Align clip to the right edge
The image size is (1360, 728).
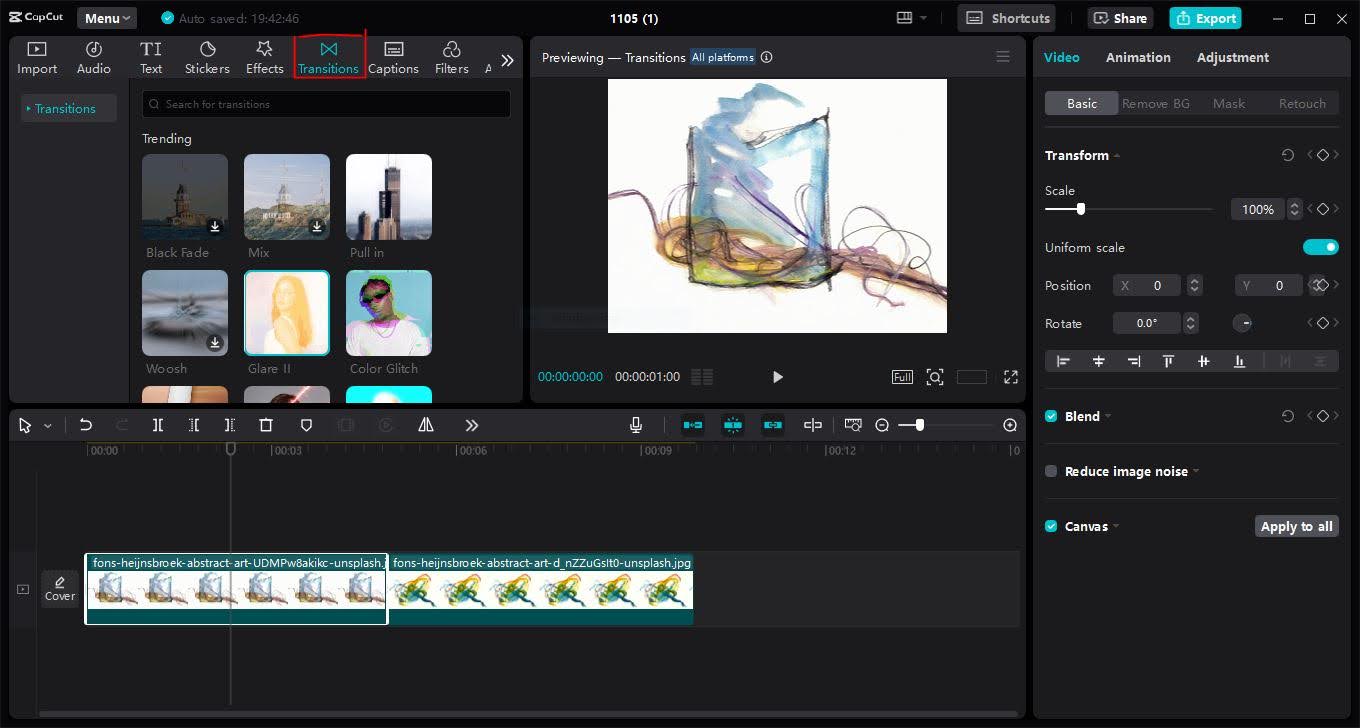1134,361
